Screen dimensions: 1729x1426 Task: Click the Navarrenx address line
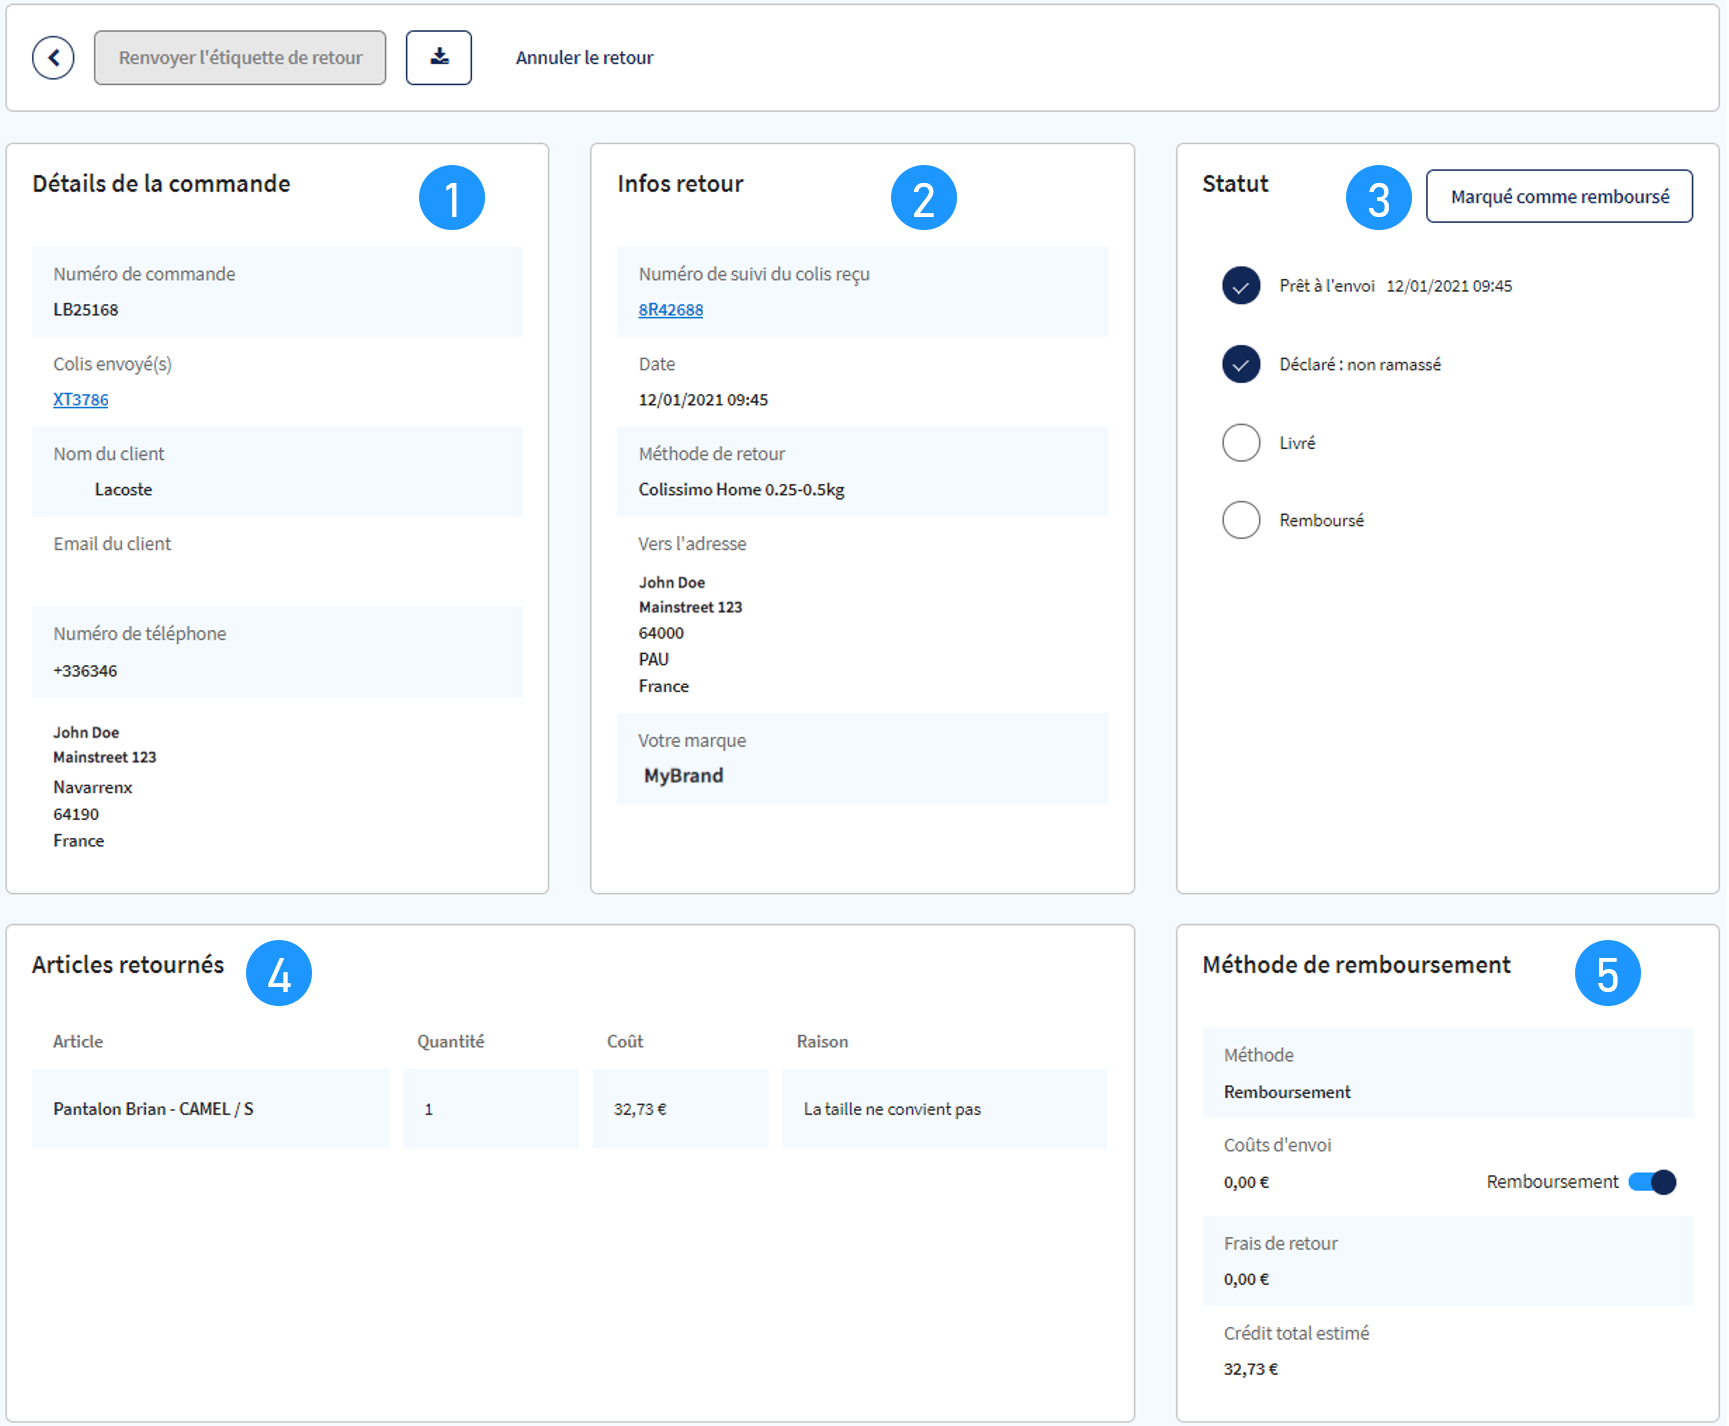(93, 788)
